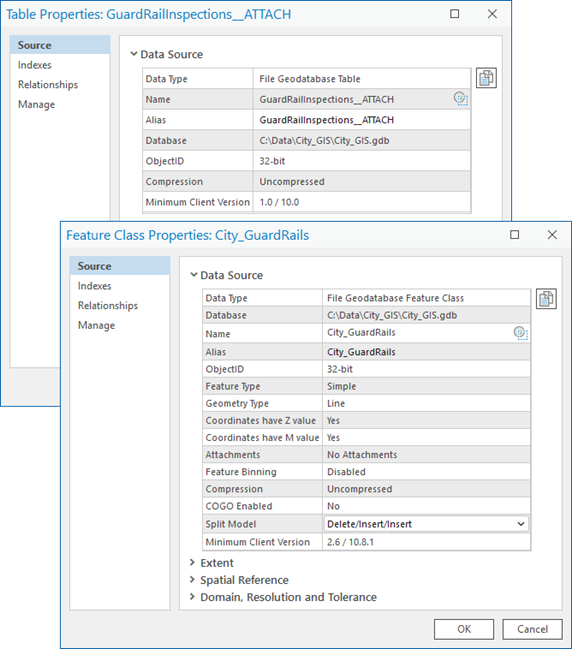Close the Table Properties dialog
This screenshot has width=572, height=649.
point(492,14)
